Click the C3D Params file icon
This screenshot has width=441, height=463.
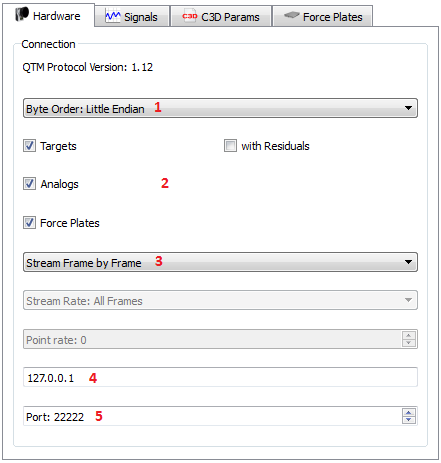pos(190,16)
